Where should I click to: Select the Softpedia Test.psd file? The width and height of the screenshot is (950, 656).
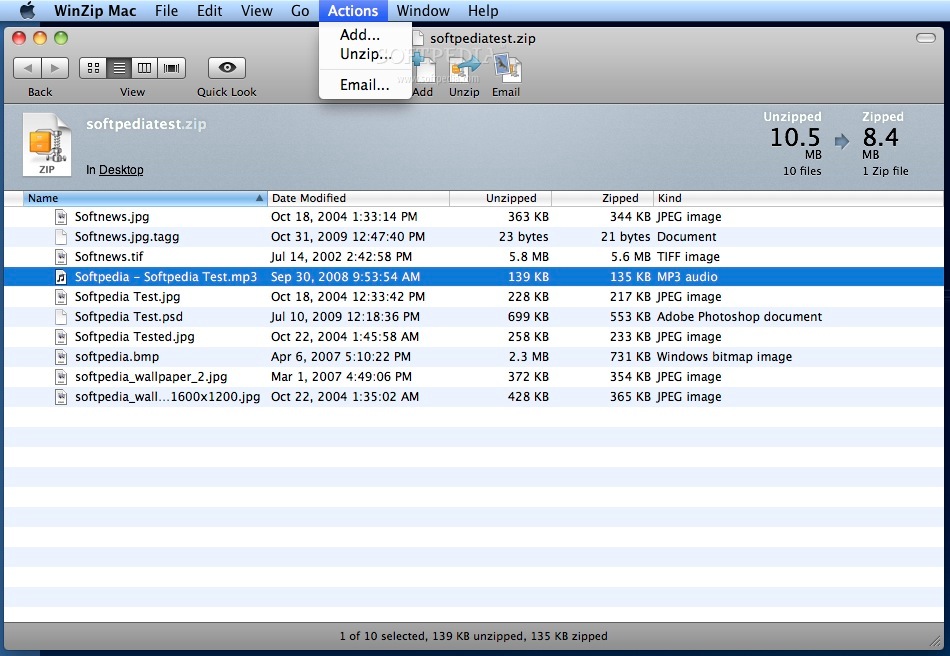click(x=128, y=317)
